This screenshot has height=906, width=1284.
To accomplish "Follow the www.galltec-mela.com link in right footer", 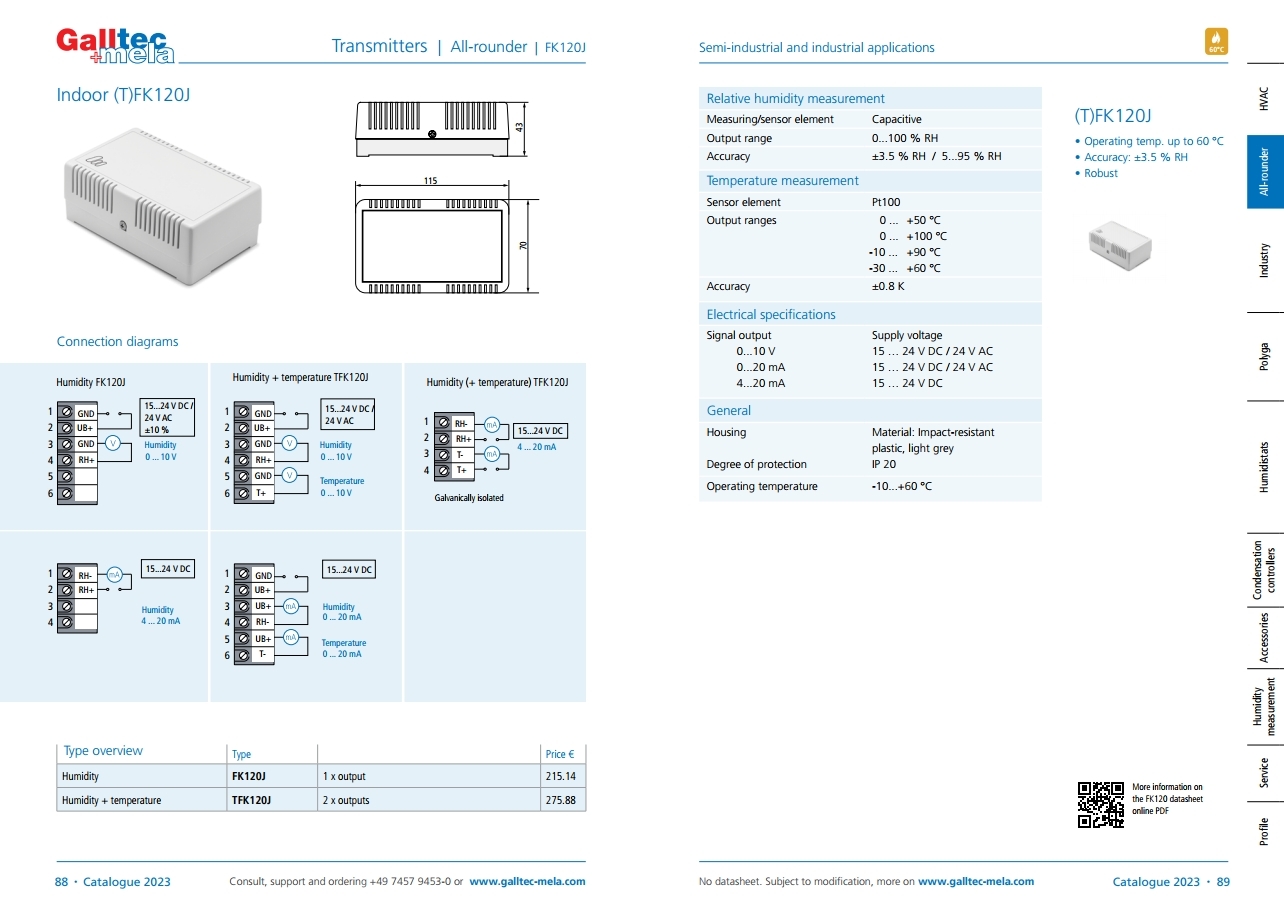I will tap(975, 881).
